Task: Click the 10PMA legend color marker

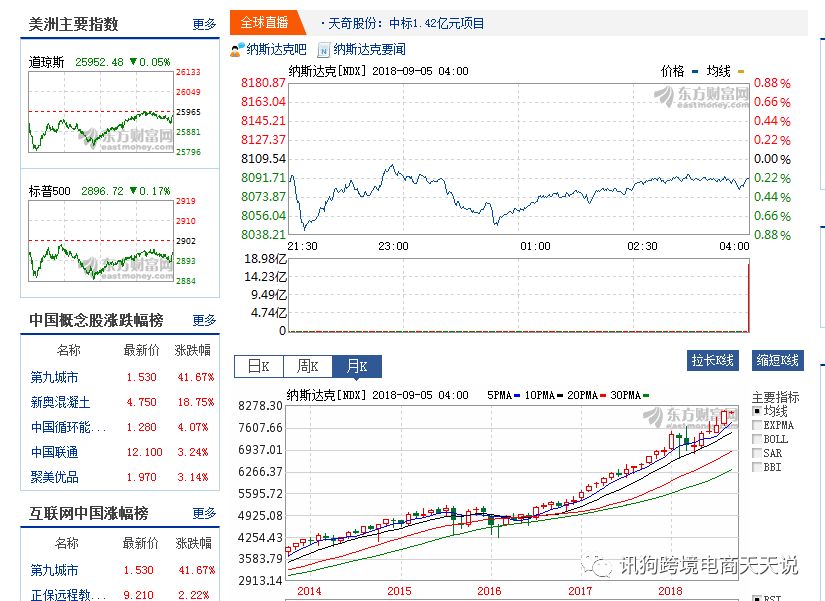Action: (560, 395)
